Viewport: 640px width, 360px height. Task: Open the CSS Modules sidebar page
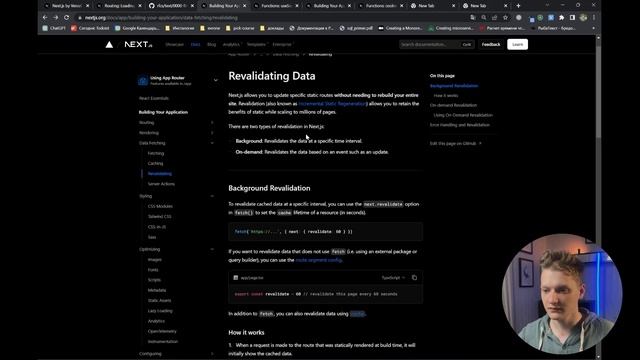pos(160,207)
